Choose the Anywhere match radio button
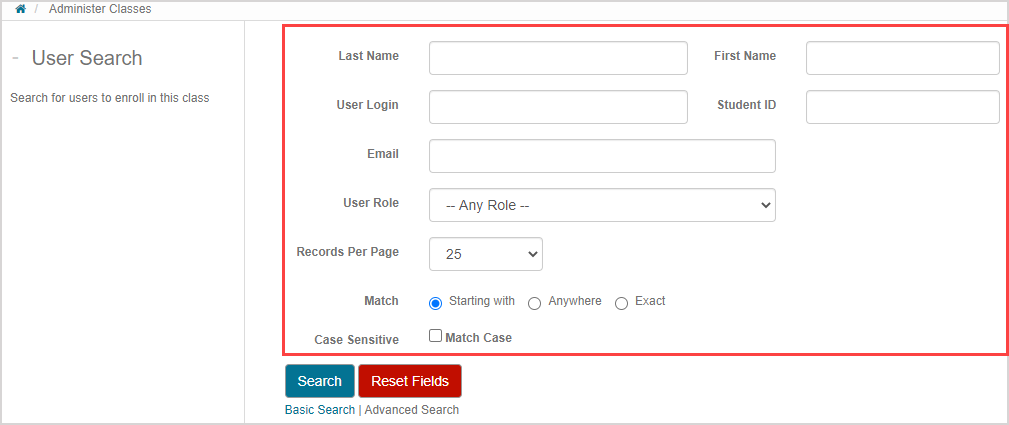Screen dimensions: 1009x425 coord(535,303)
